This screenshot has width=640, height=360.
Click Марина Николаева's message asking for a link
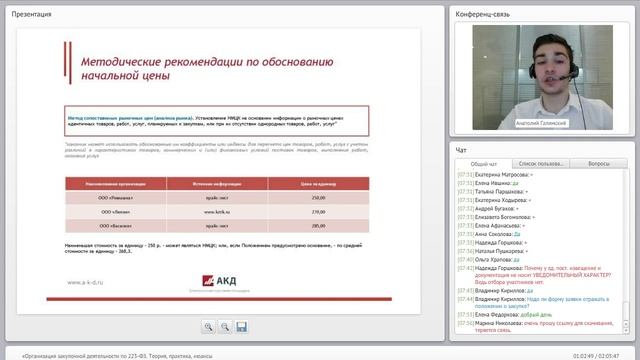tap(536, 326)
